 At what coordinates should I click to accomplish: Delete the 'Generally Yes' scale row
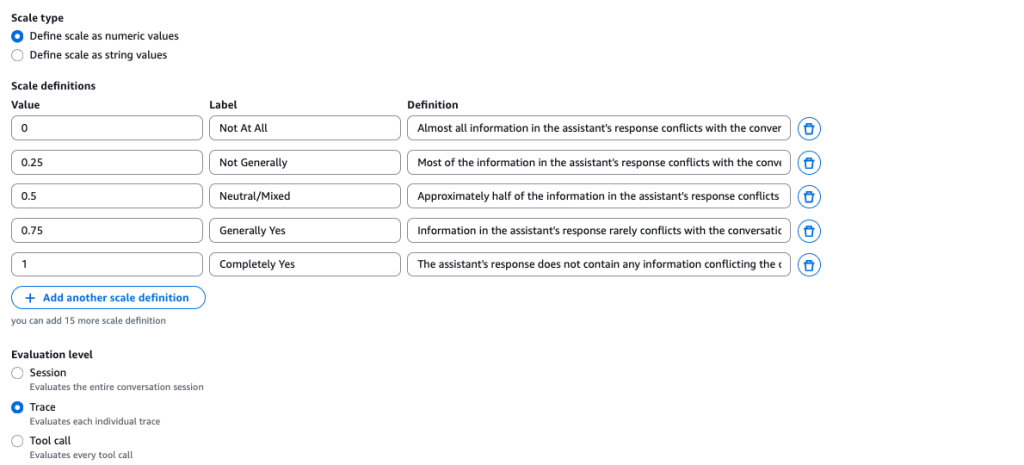809,231
